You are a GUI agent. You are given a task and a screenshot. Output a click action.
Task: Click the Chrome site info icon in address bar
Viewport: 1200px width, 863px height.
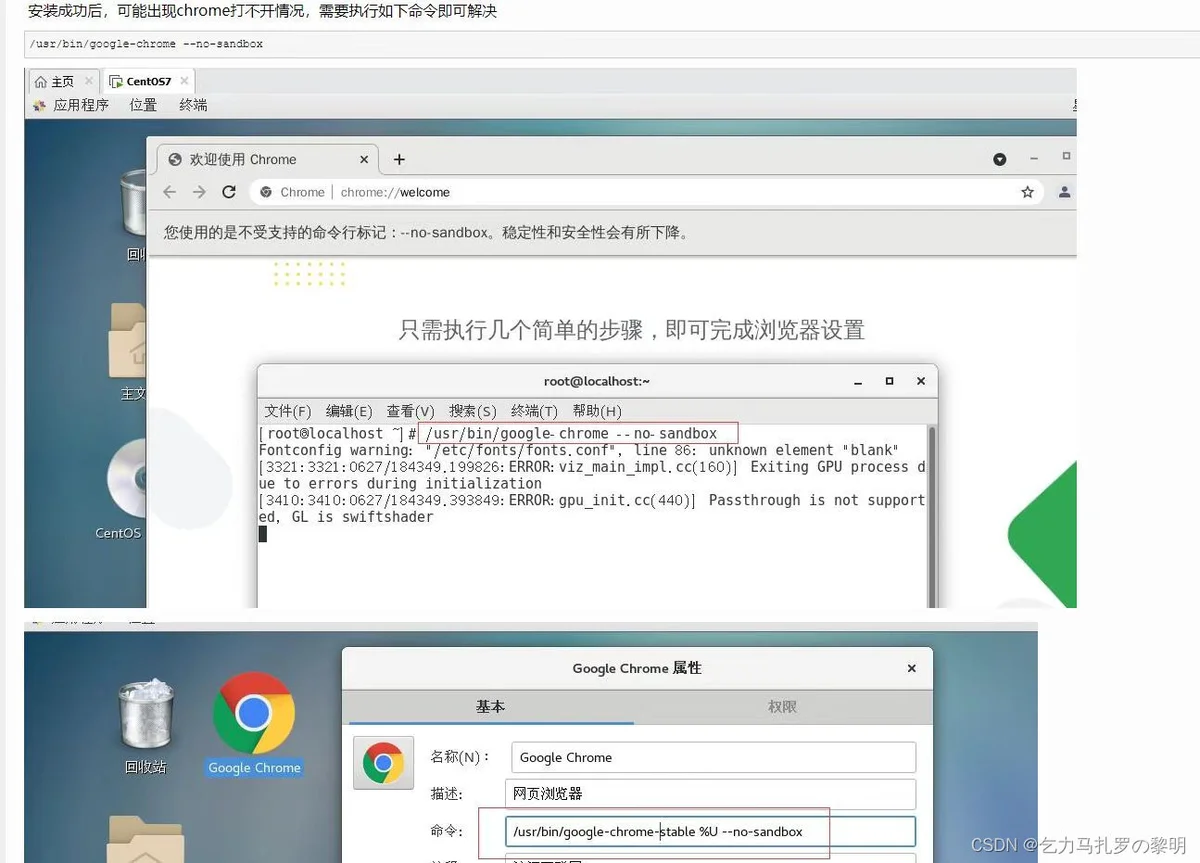click(266, 192)
